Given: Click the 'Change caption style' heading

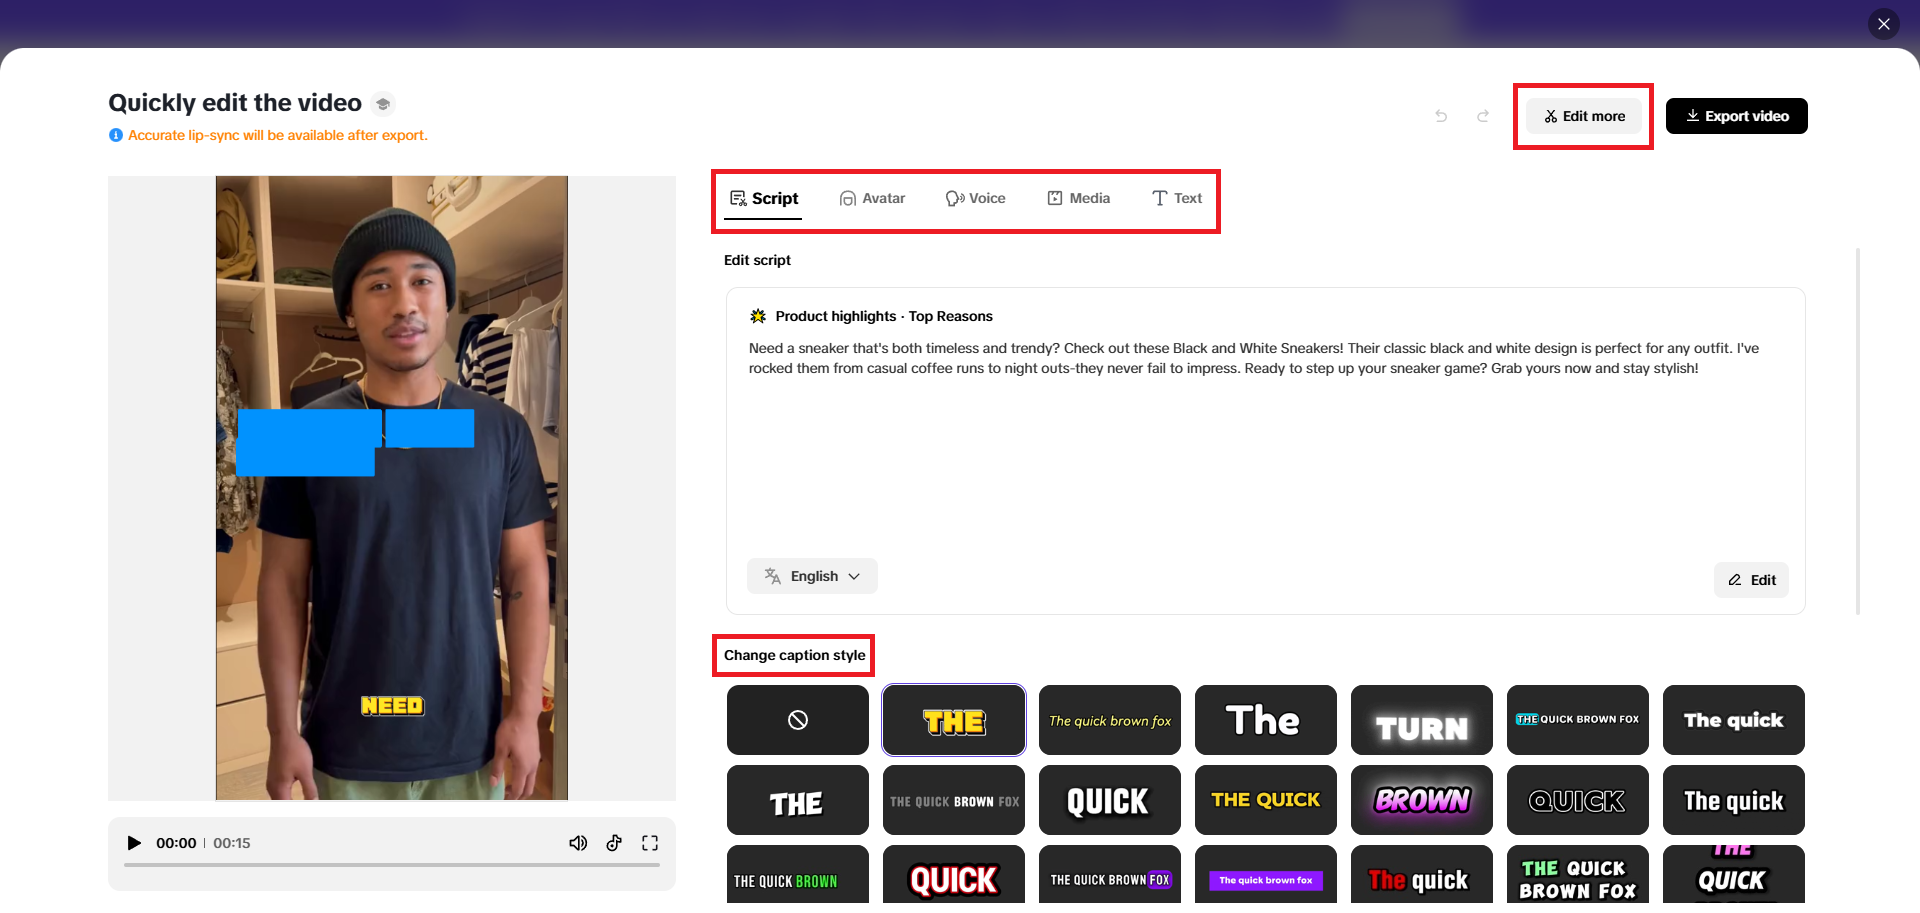Looking at the screenshot, I should (795, 655).
